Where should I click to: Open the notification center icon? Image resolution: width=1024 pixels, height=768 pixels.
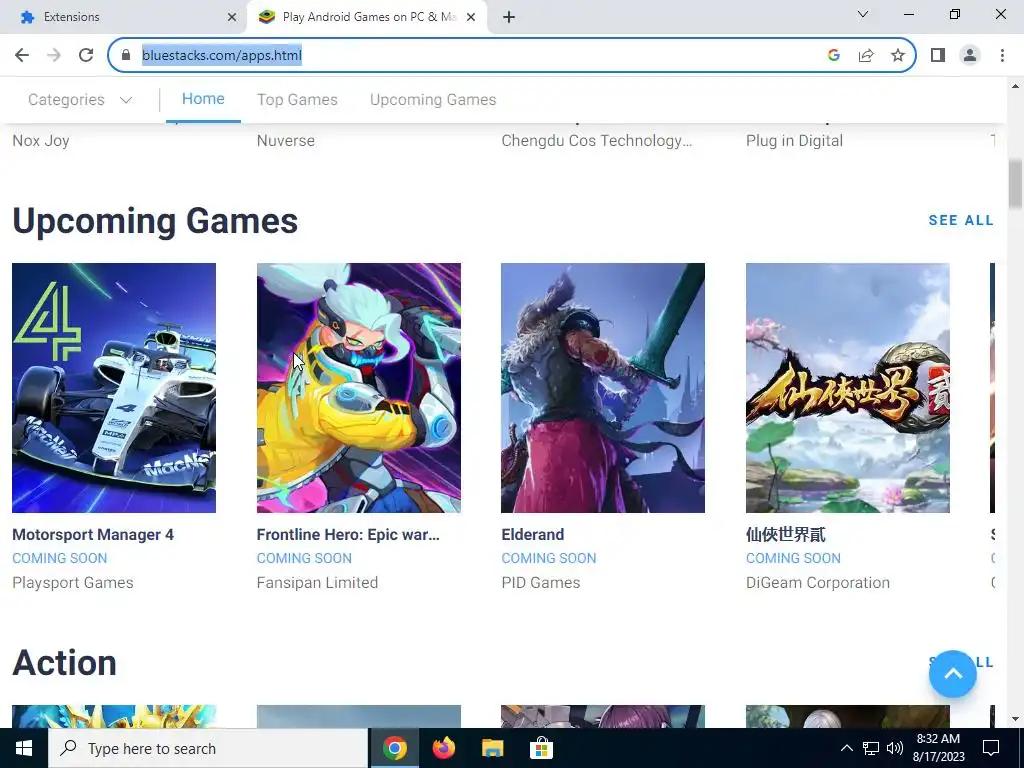coord(991,748)
